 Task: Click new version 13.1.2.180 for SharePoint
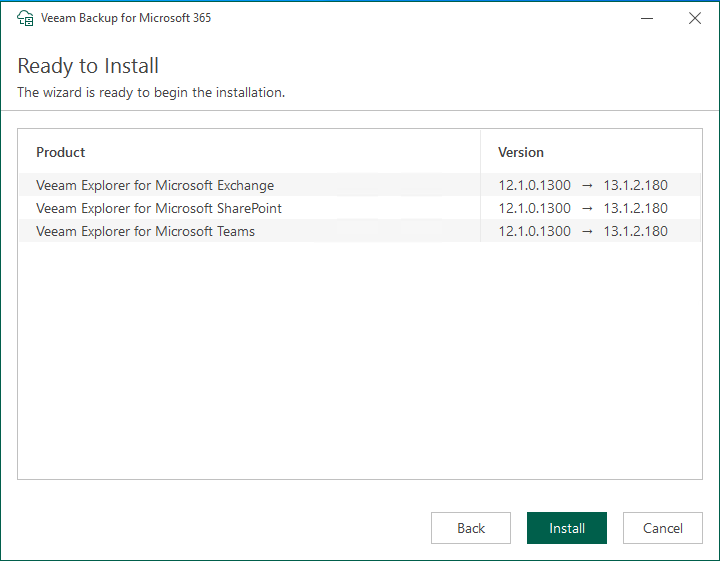coord(635,208)
